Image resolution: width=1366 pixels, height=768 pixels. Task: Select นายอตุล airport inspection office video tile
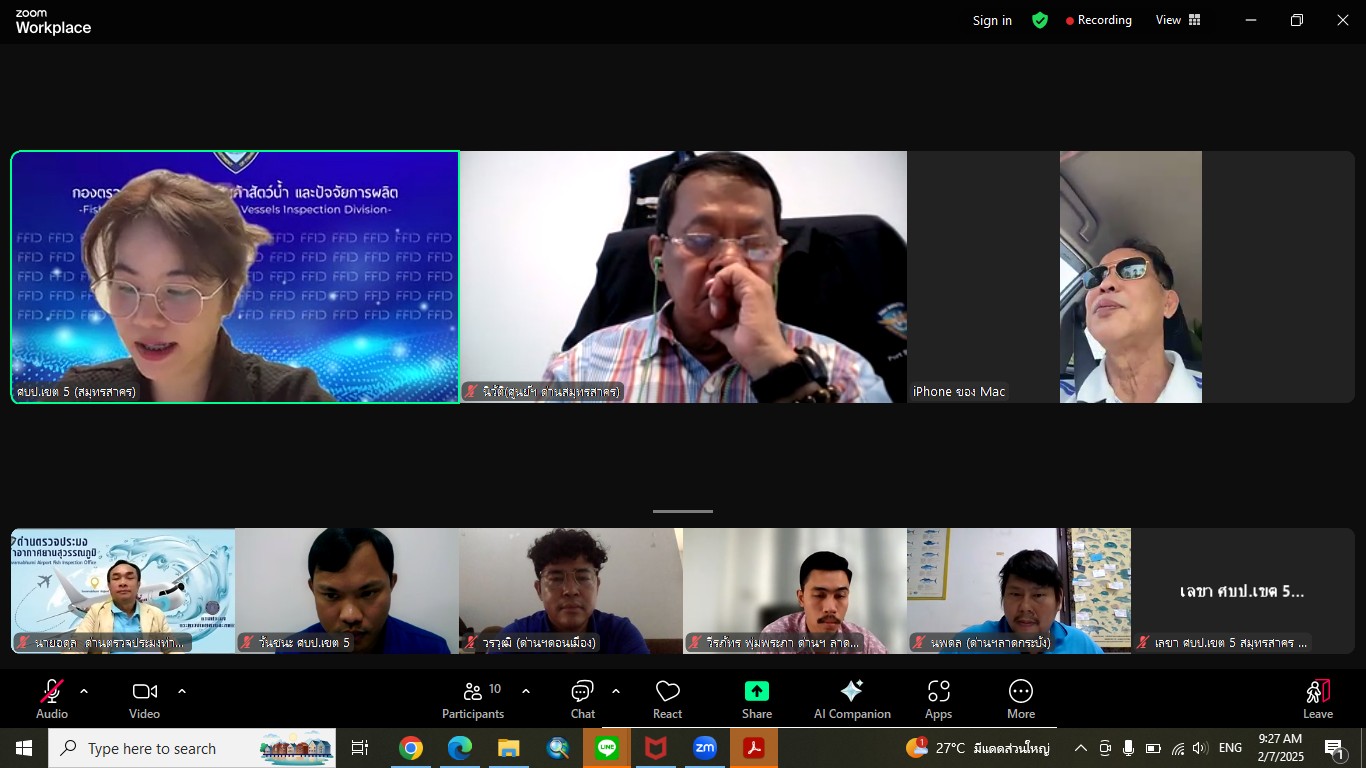[123, 591]
